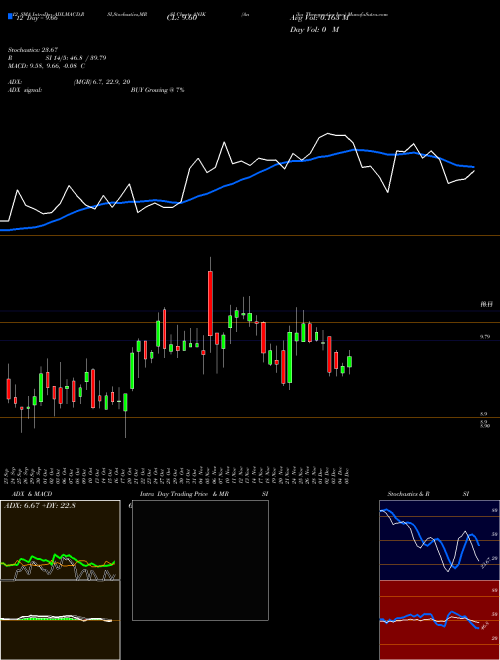Select the '(MGR) 6.7, 22.9, 20' ADX values
Viewport: 500px width, 660px height.
[102, 82]
